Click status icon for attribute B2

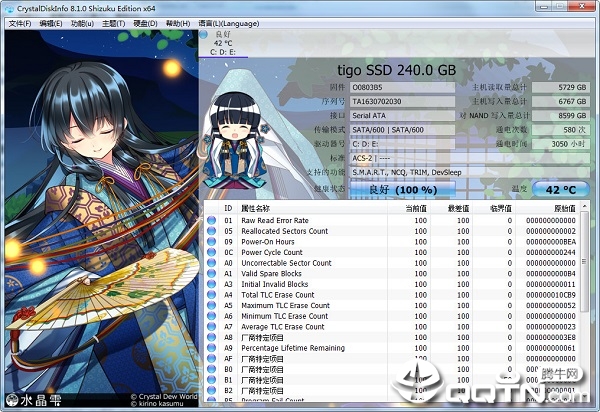[x=211, y=391]
